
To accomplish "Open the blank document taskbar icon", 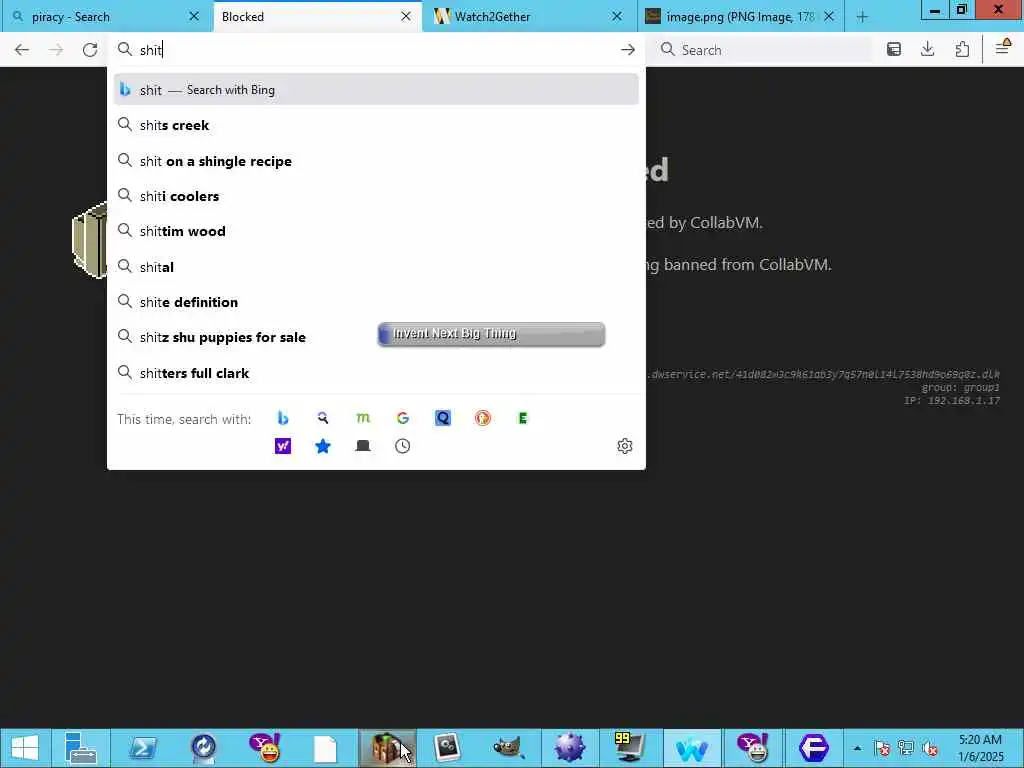I will click(x=325, y=748).
